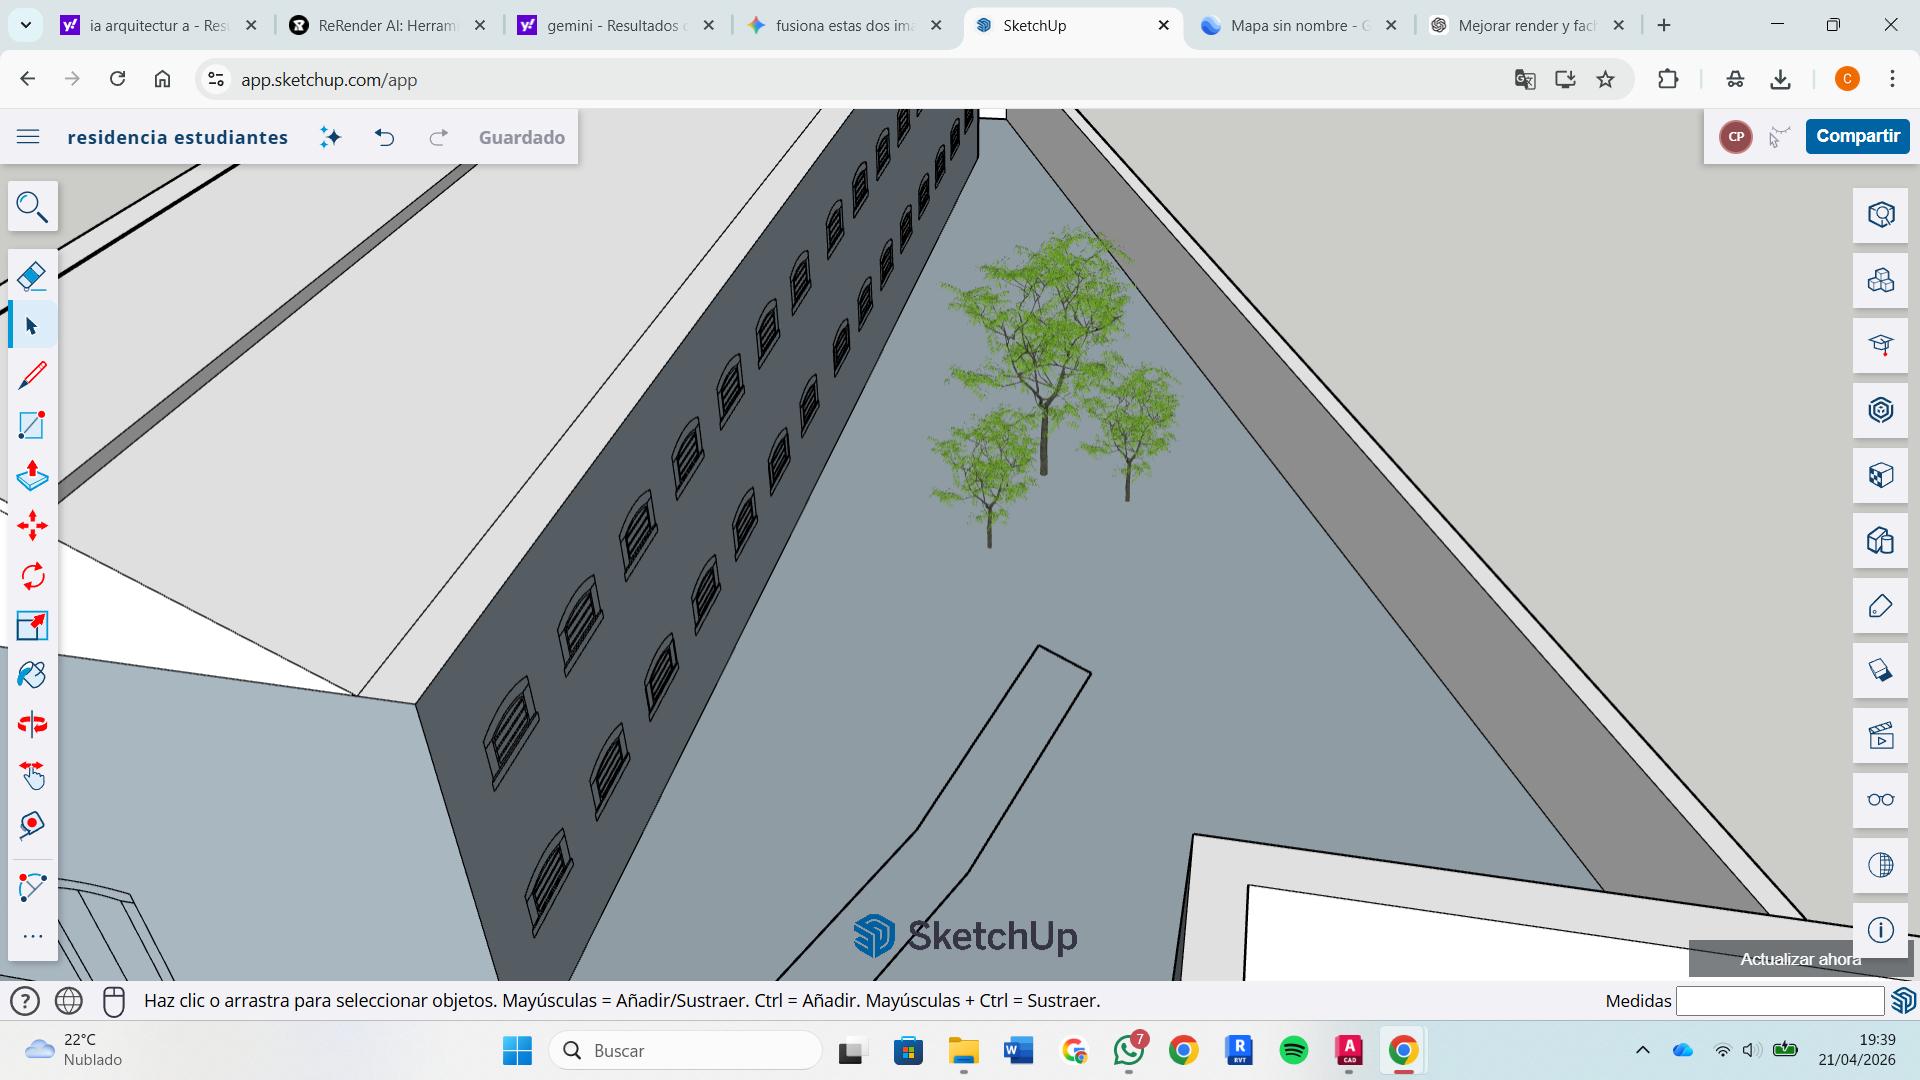Activate the Orbit tool
The width and height of the screenshot is (1920, 1080).
pos(32,725)
